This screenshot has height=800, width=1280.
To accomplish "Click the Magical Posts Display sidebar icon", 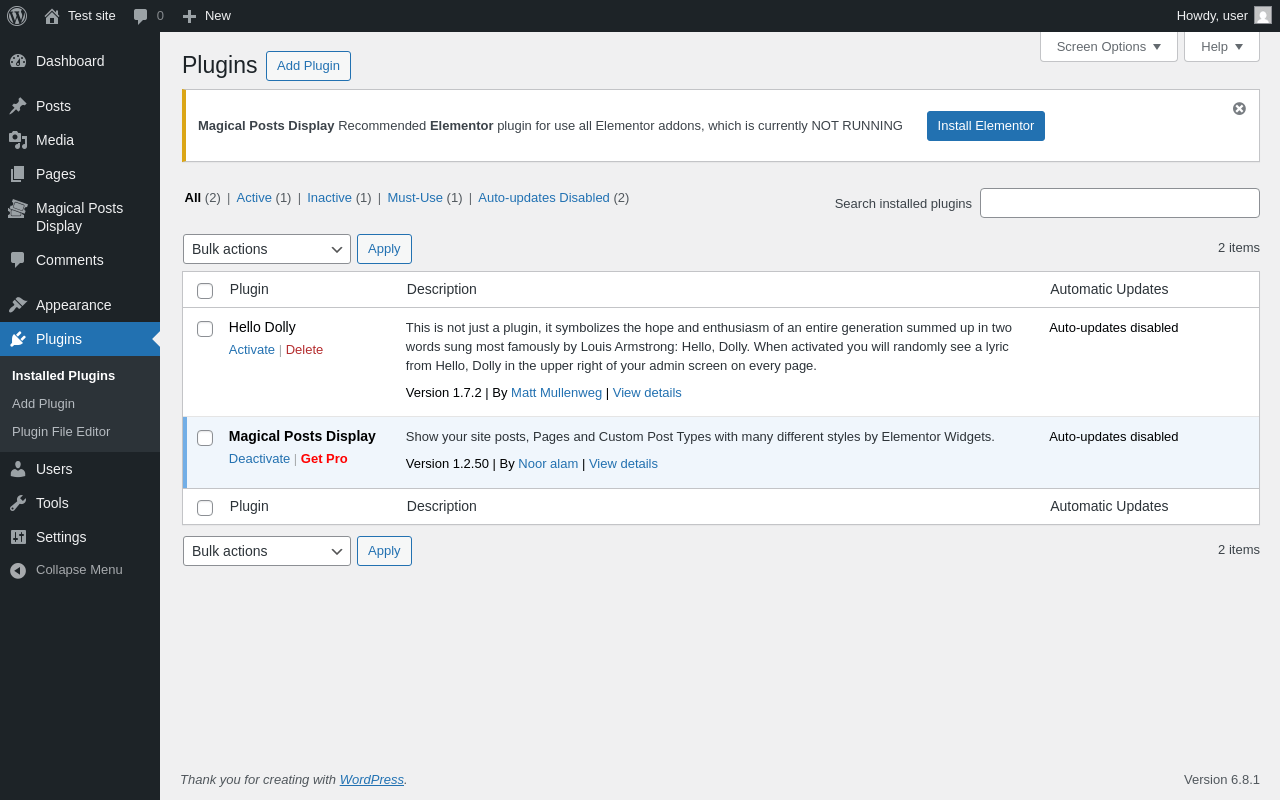I will point(18,208).
